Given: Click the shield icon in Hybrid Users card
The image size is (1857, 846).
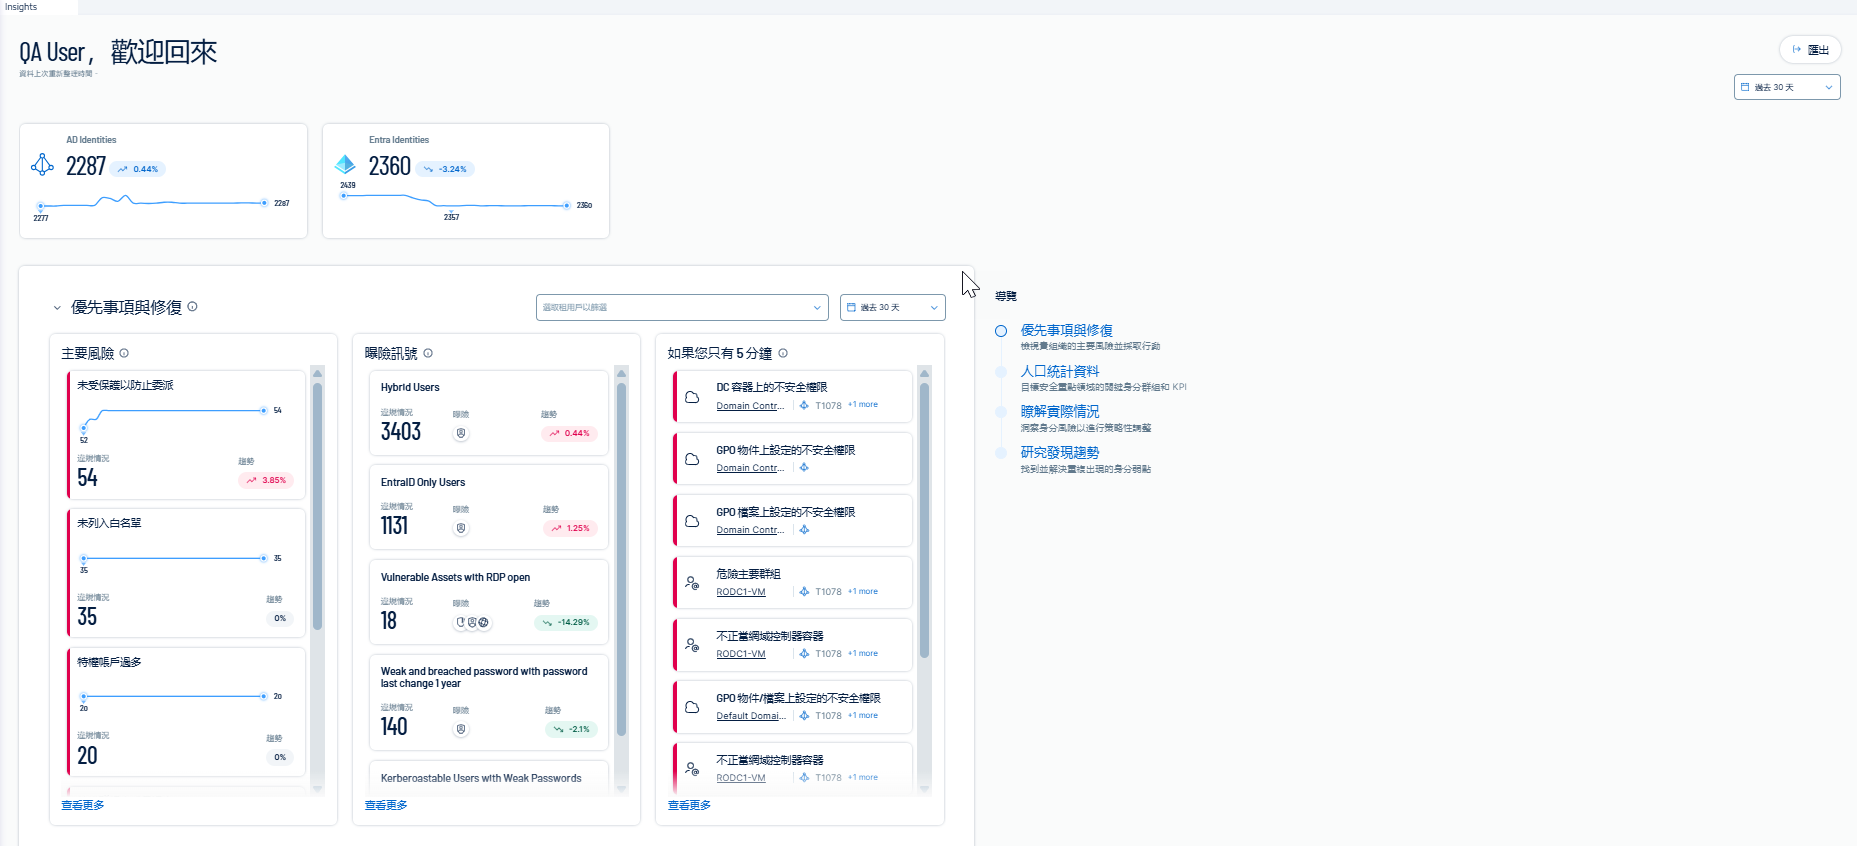Looking at the screenshot, I should point(461,433).
